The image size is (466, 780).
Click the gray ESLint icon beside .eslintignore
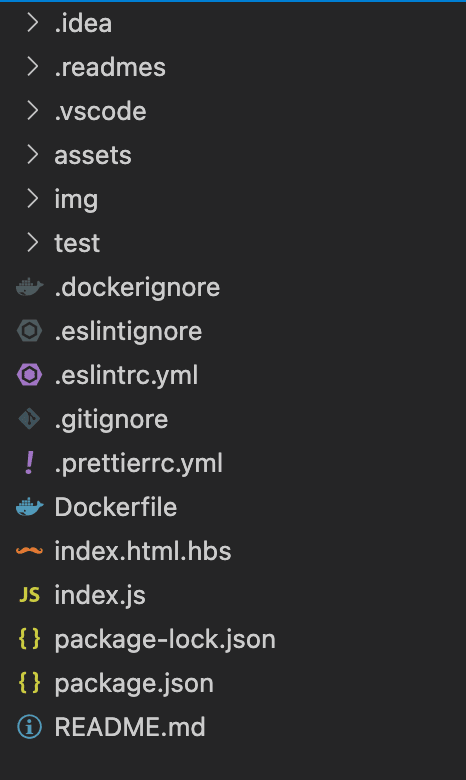(x=29, y=331)
